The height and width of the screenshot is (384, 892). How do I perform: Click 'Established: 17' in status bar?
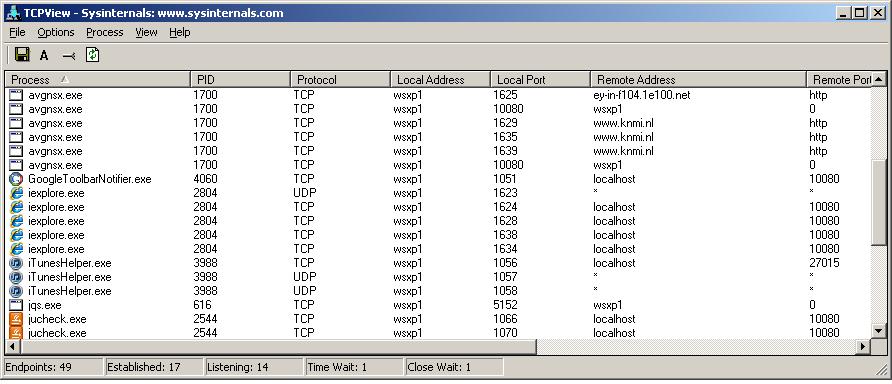pos(144,367)
